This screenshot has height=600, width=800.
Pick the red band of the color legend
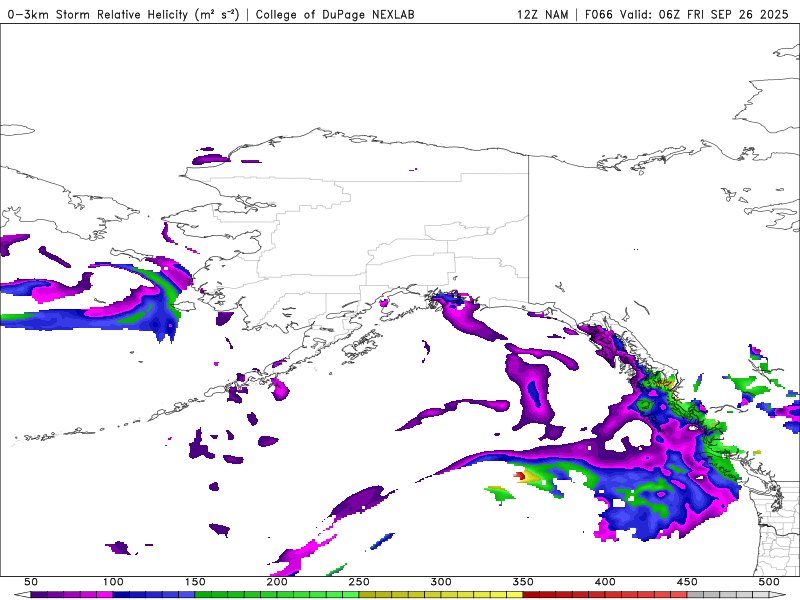pyautogui.click(x=605, y=595)
